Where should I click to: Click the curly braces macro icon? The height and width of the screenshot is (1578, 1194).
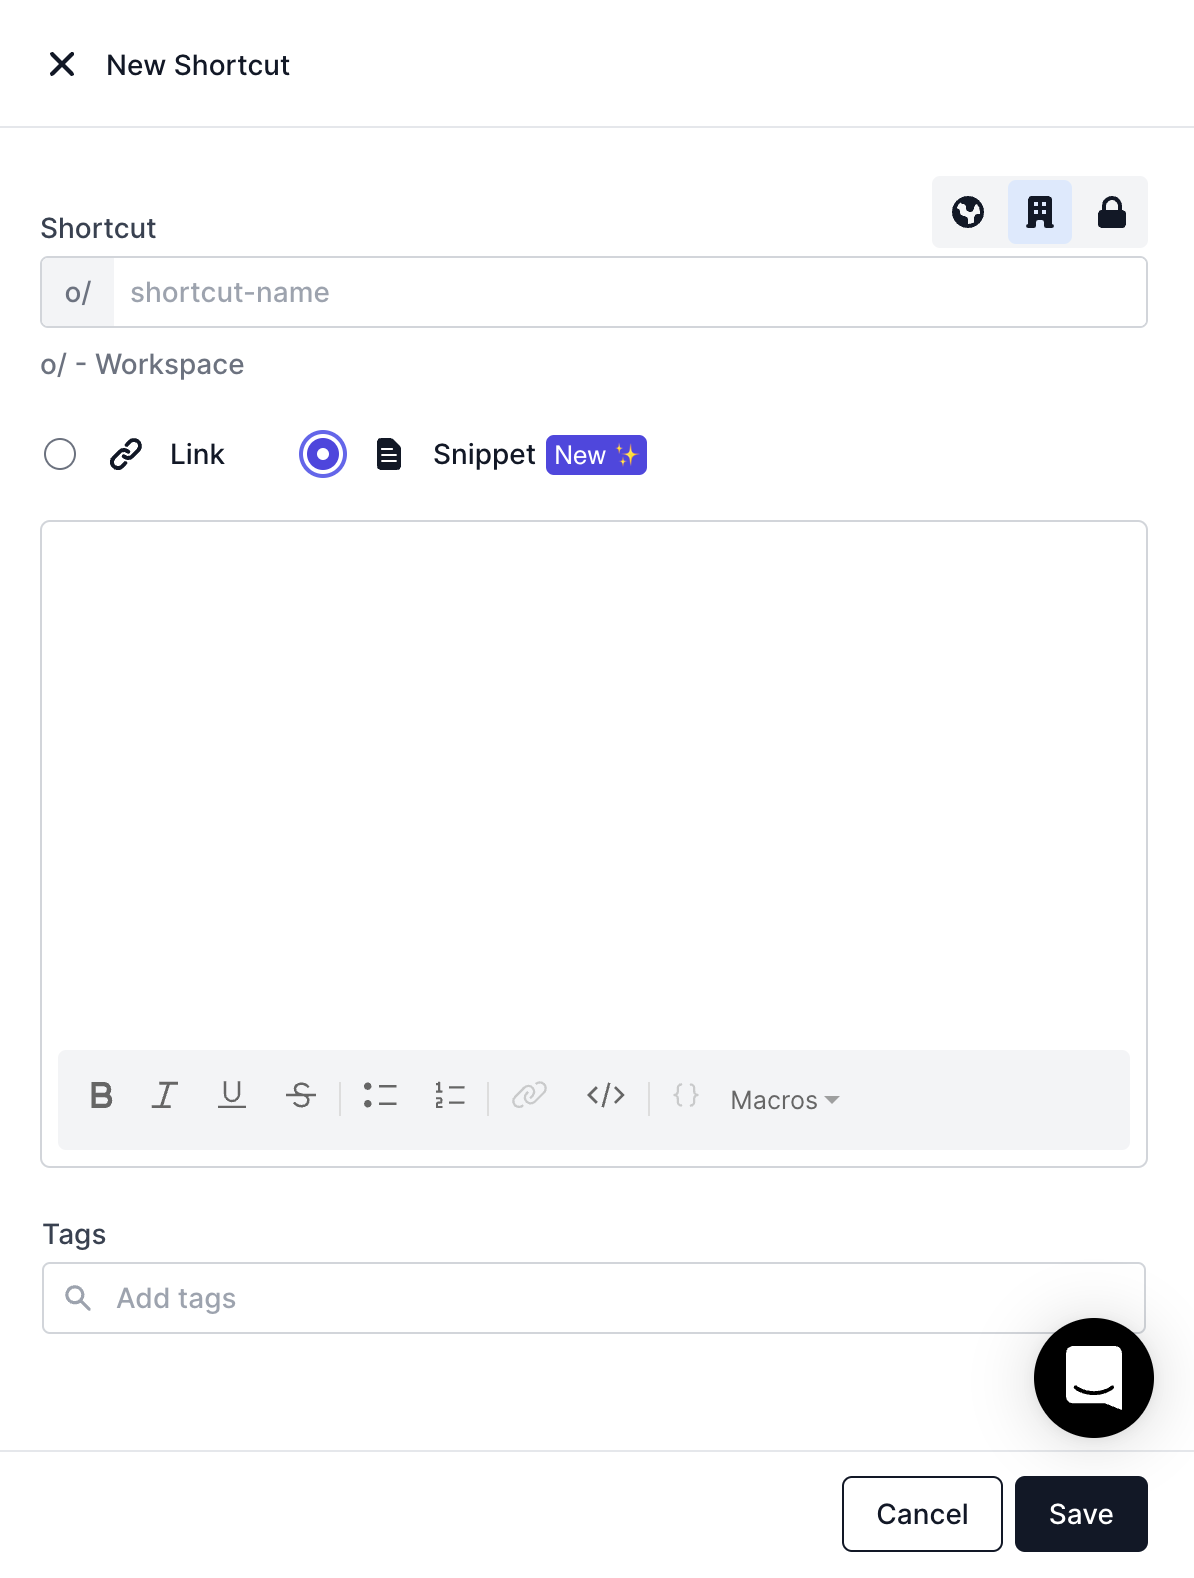686,1095
